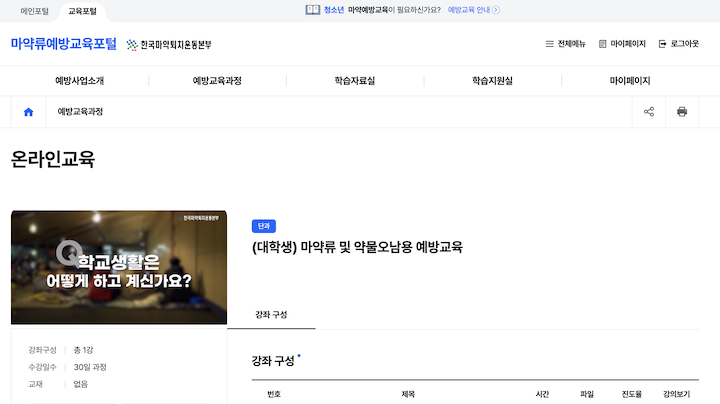This screenshot has width=720, height=404.
Task: Open 마이페이지 in top header
Action: point(622,44)
